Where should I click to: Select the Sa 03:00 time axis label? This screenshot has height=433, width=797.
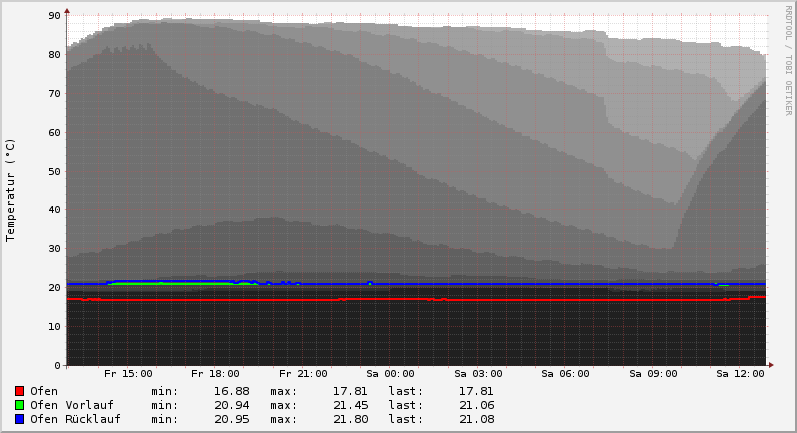478,374
